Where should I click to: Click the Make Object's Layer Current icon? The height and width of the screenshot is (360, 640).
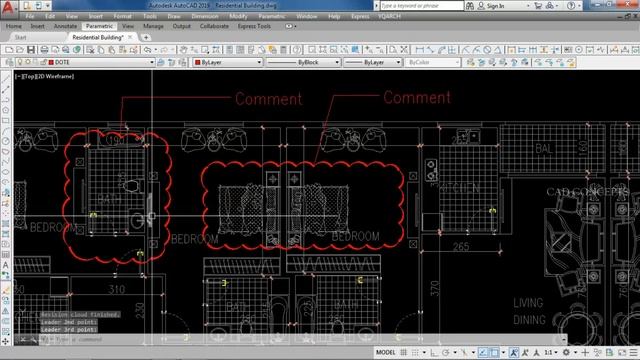coord(161,62)
